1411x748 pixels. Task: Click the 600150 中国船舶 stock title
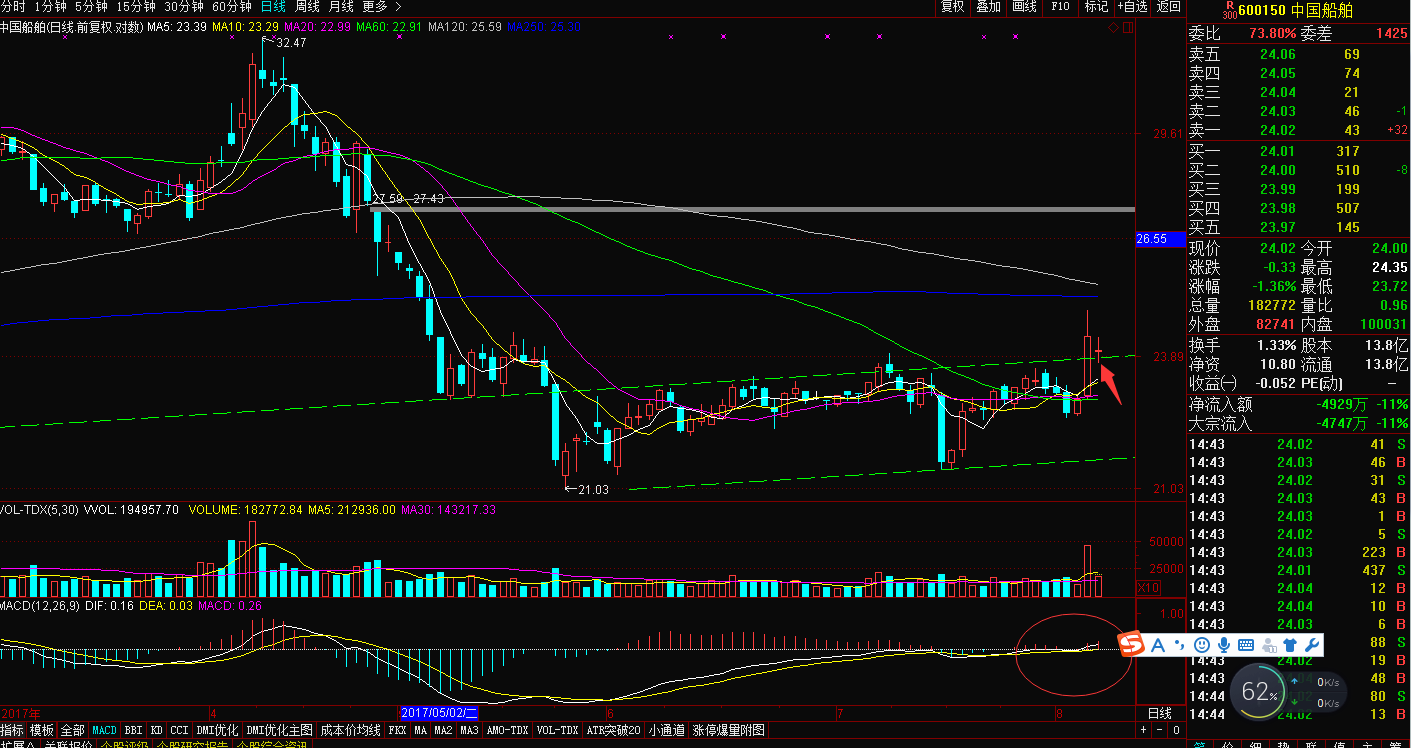(x=1295, y=10)
